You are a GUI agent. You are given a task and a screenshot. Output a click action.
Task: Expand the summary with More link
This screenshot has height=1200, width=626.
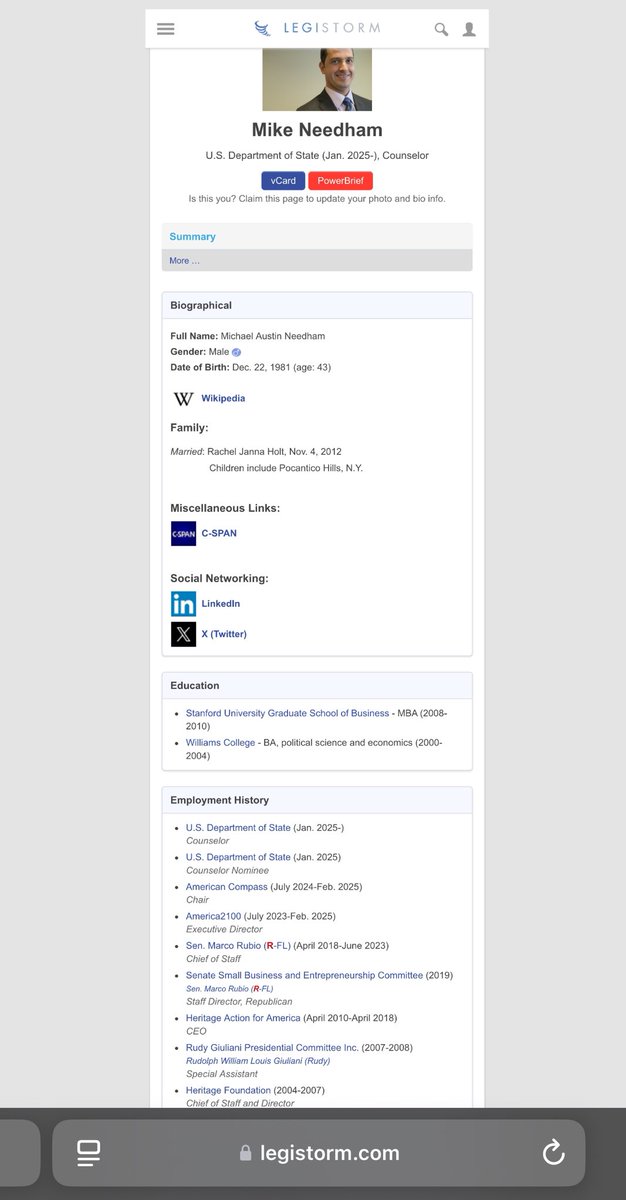[x=184, y=261]
